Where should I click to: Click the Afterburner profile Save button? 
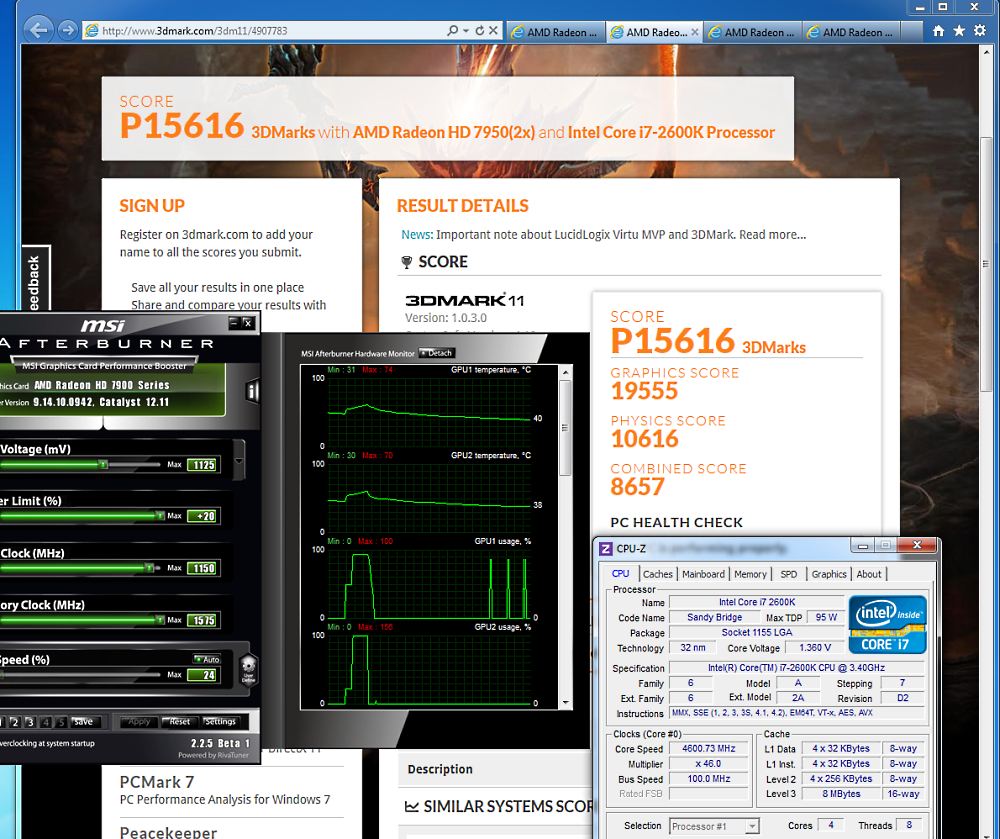point(84,722)
